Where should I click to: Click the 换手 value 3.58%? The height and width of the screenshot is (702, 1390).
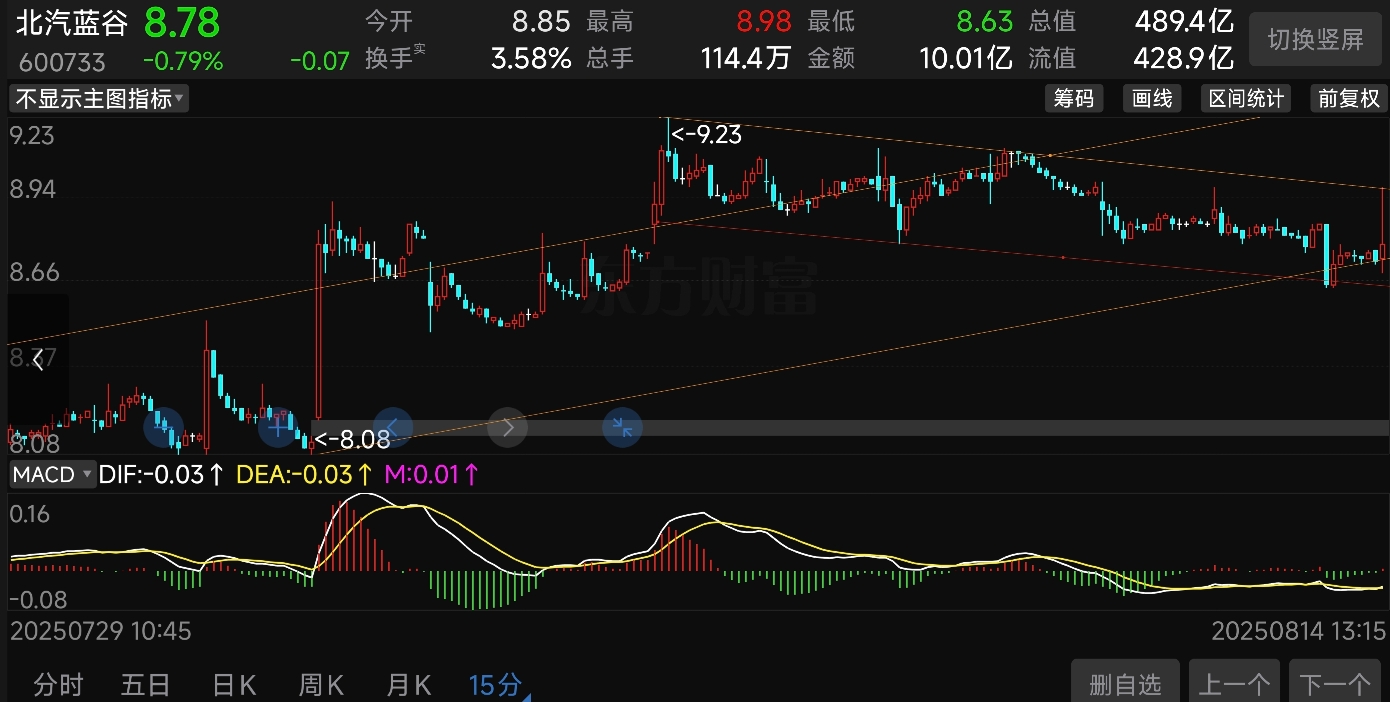pos(531,58)
